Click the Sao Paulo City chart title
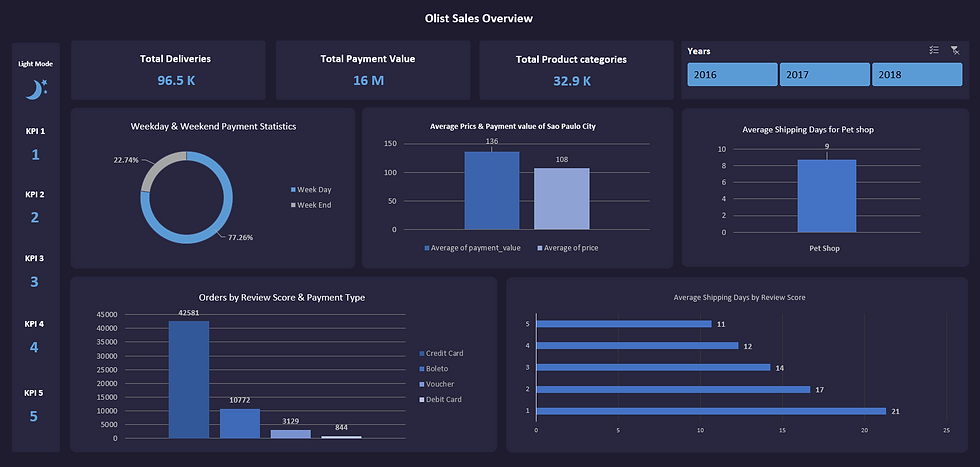The height and width of the screenshot is (467, 980). tap(512, 126)
